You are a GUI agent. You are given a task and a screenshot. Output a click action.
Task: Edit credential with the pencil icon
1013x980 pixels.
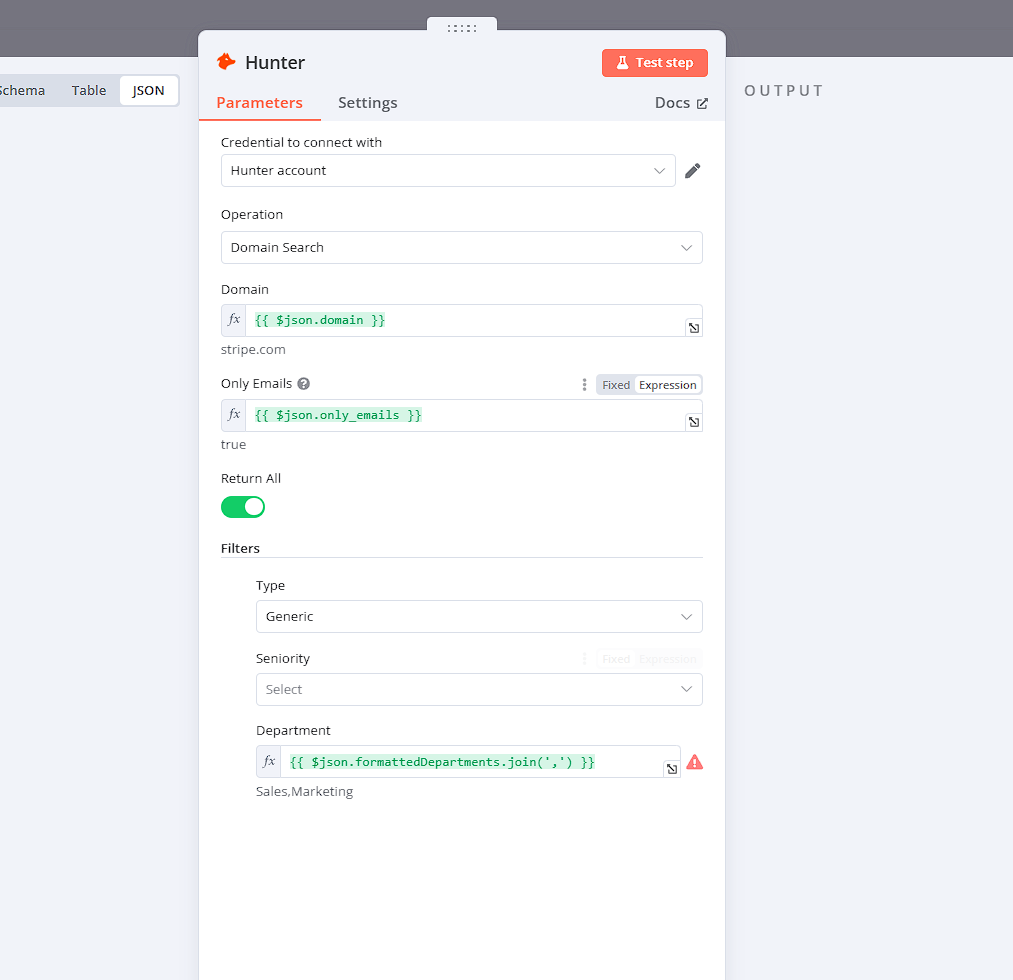693,171
